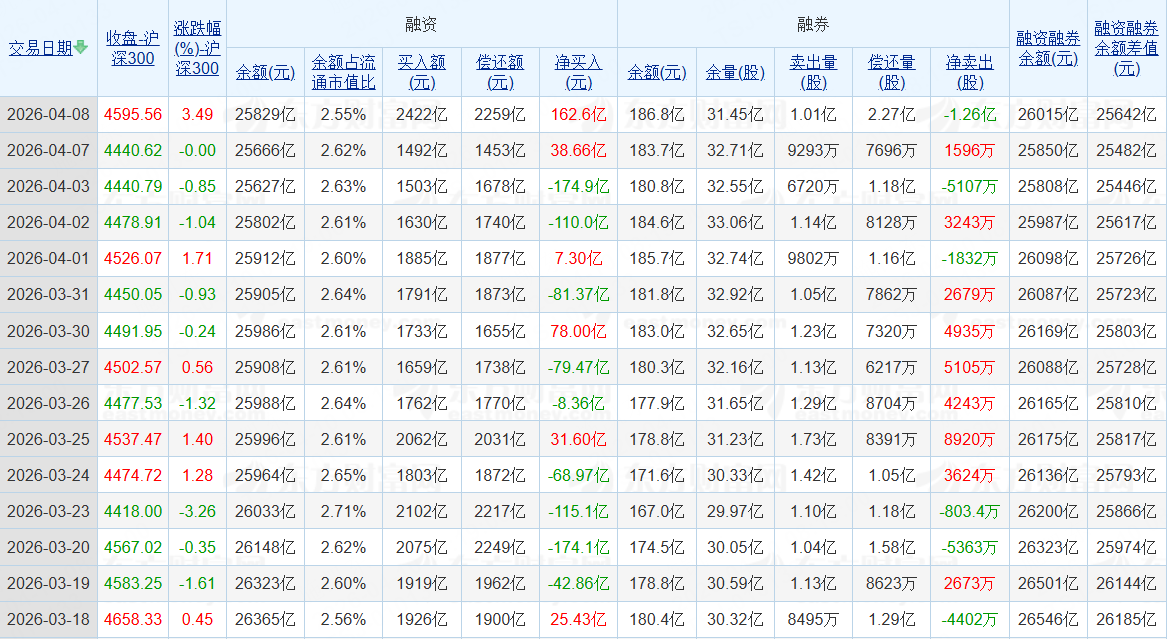Select date cell 2026-04-07
The width and height of the screenshot is (1168, 639).
(48, 150)
